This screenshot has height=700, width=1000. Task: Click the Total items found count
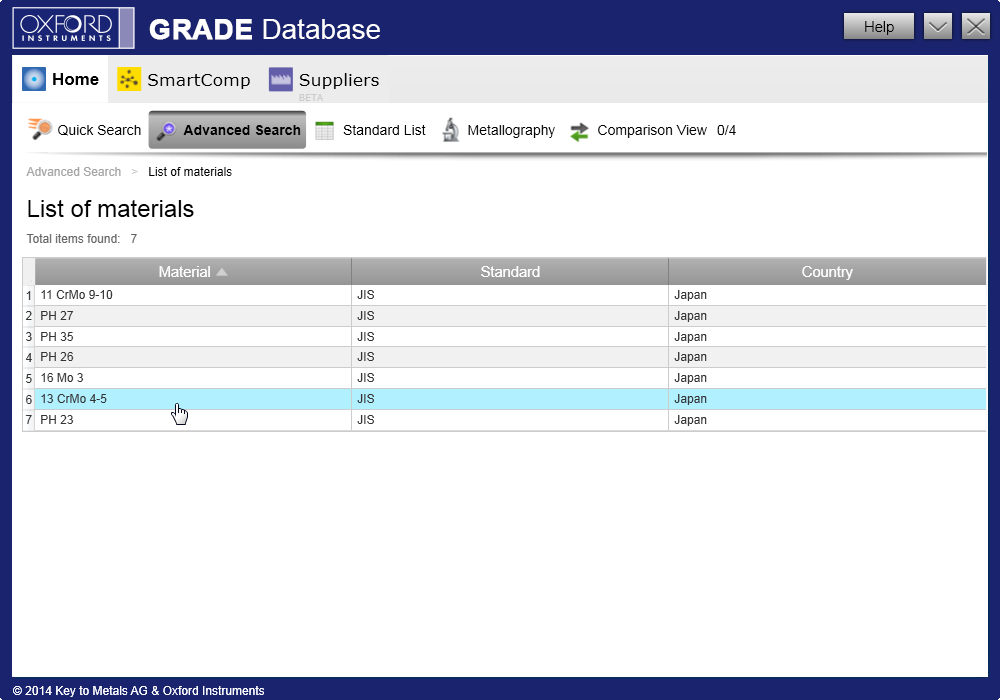133,238
